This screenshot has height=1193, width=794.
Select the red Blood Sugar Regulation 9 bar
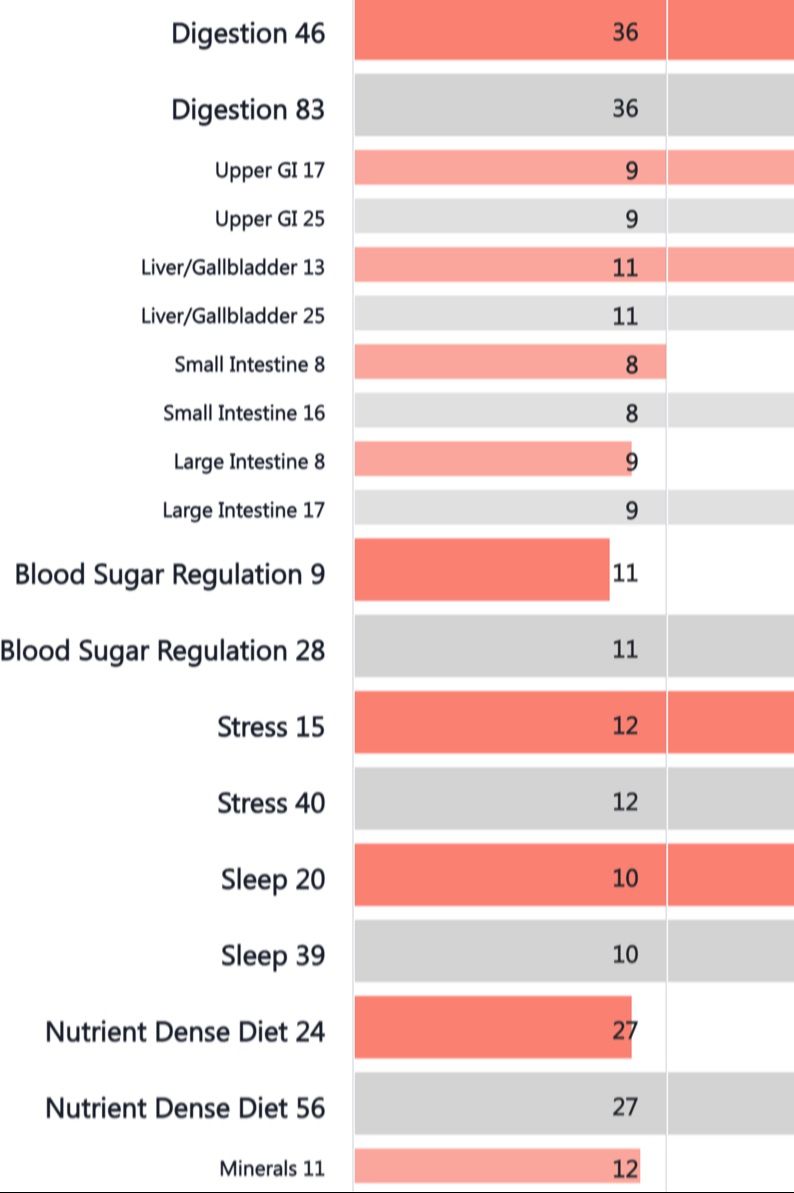[481, 571]
